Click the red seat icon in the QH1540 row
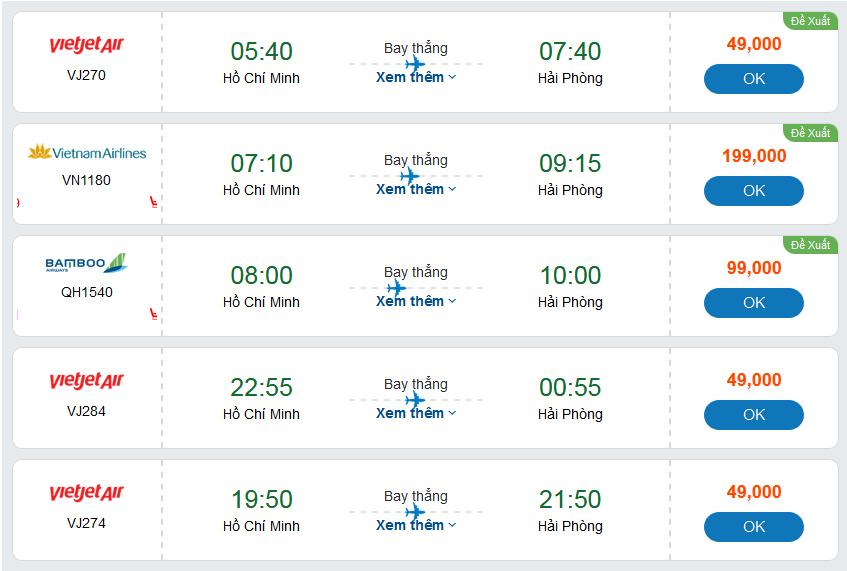847x571 pixels. pos(154,314)
